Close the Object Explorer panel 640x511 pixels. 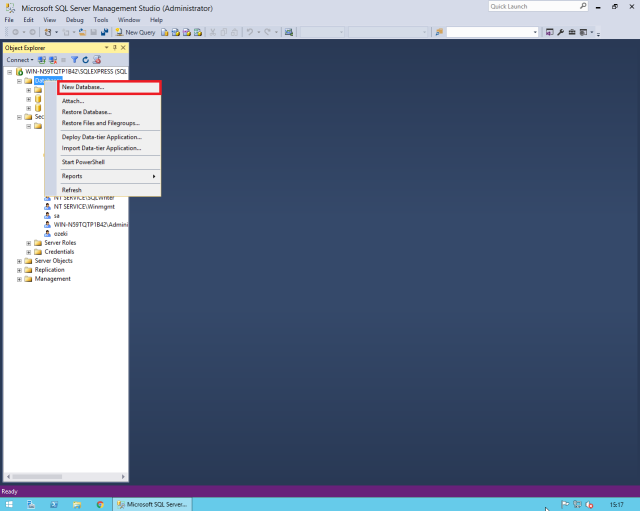(123, 48)
